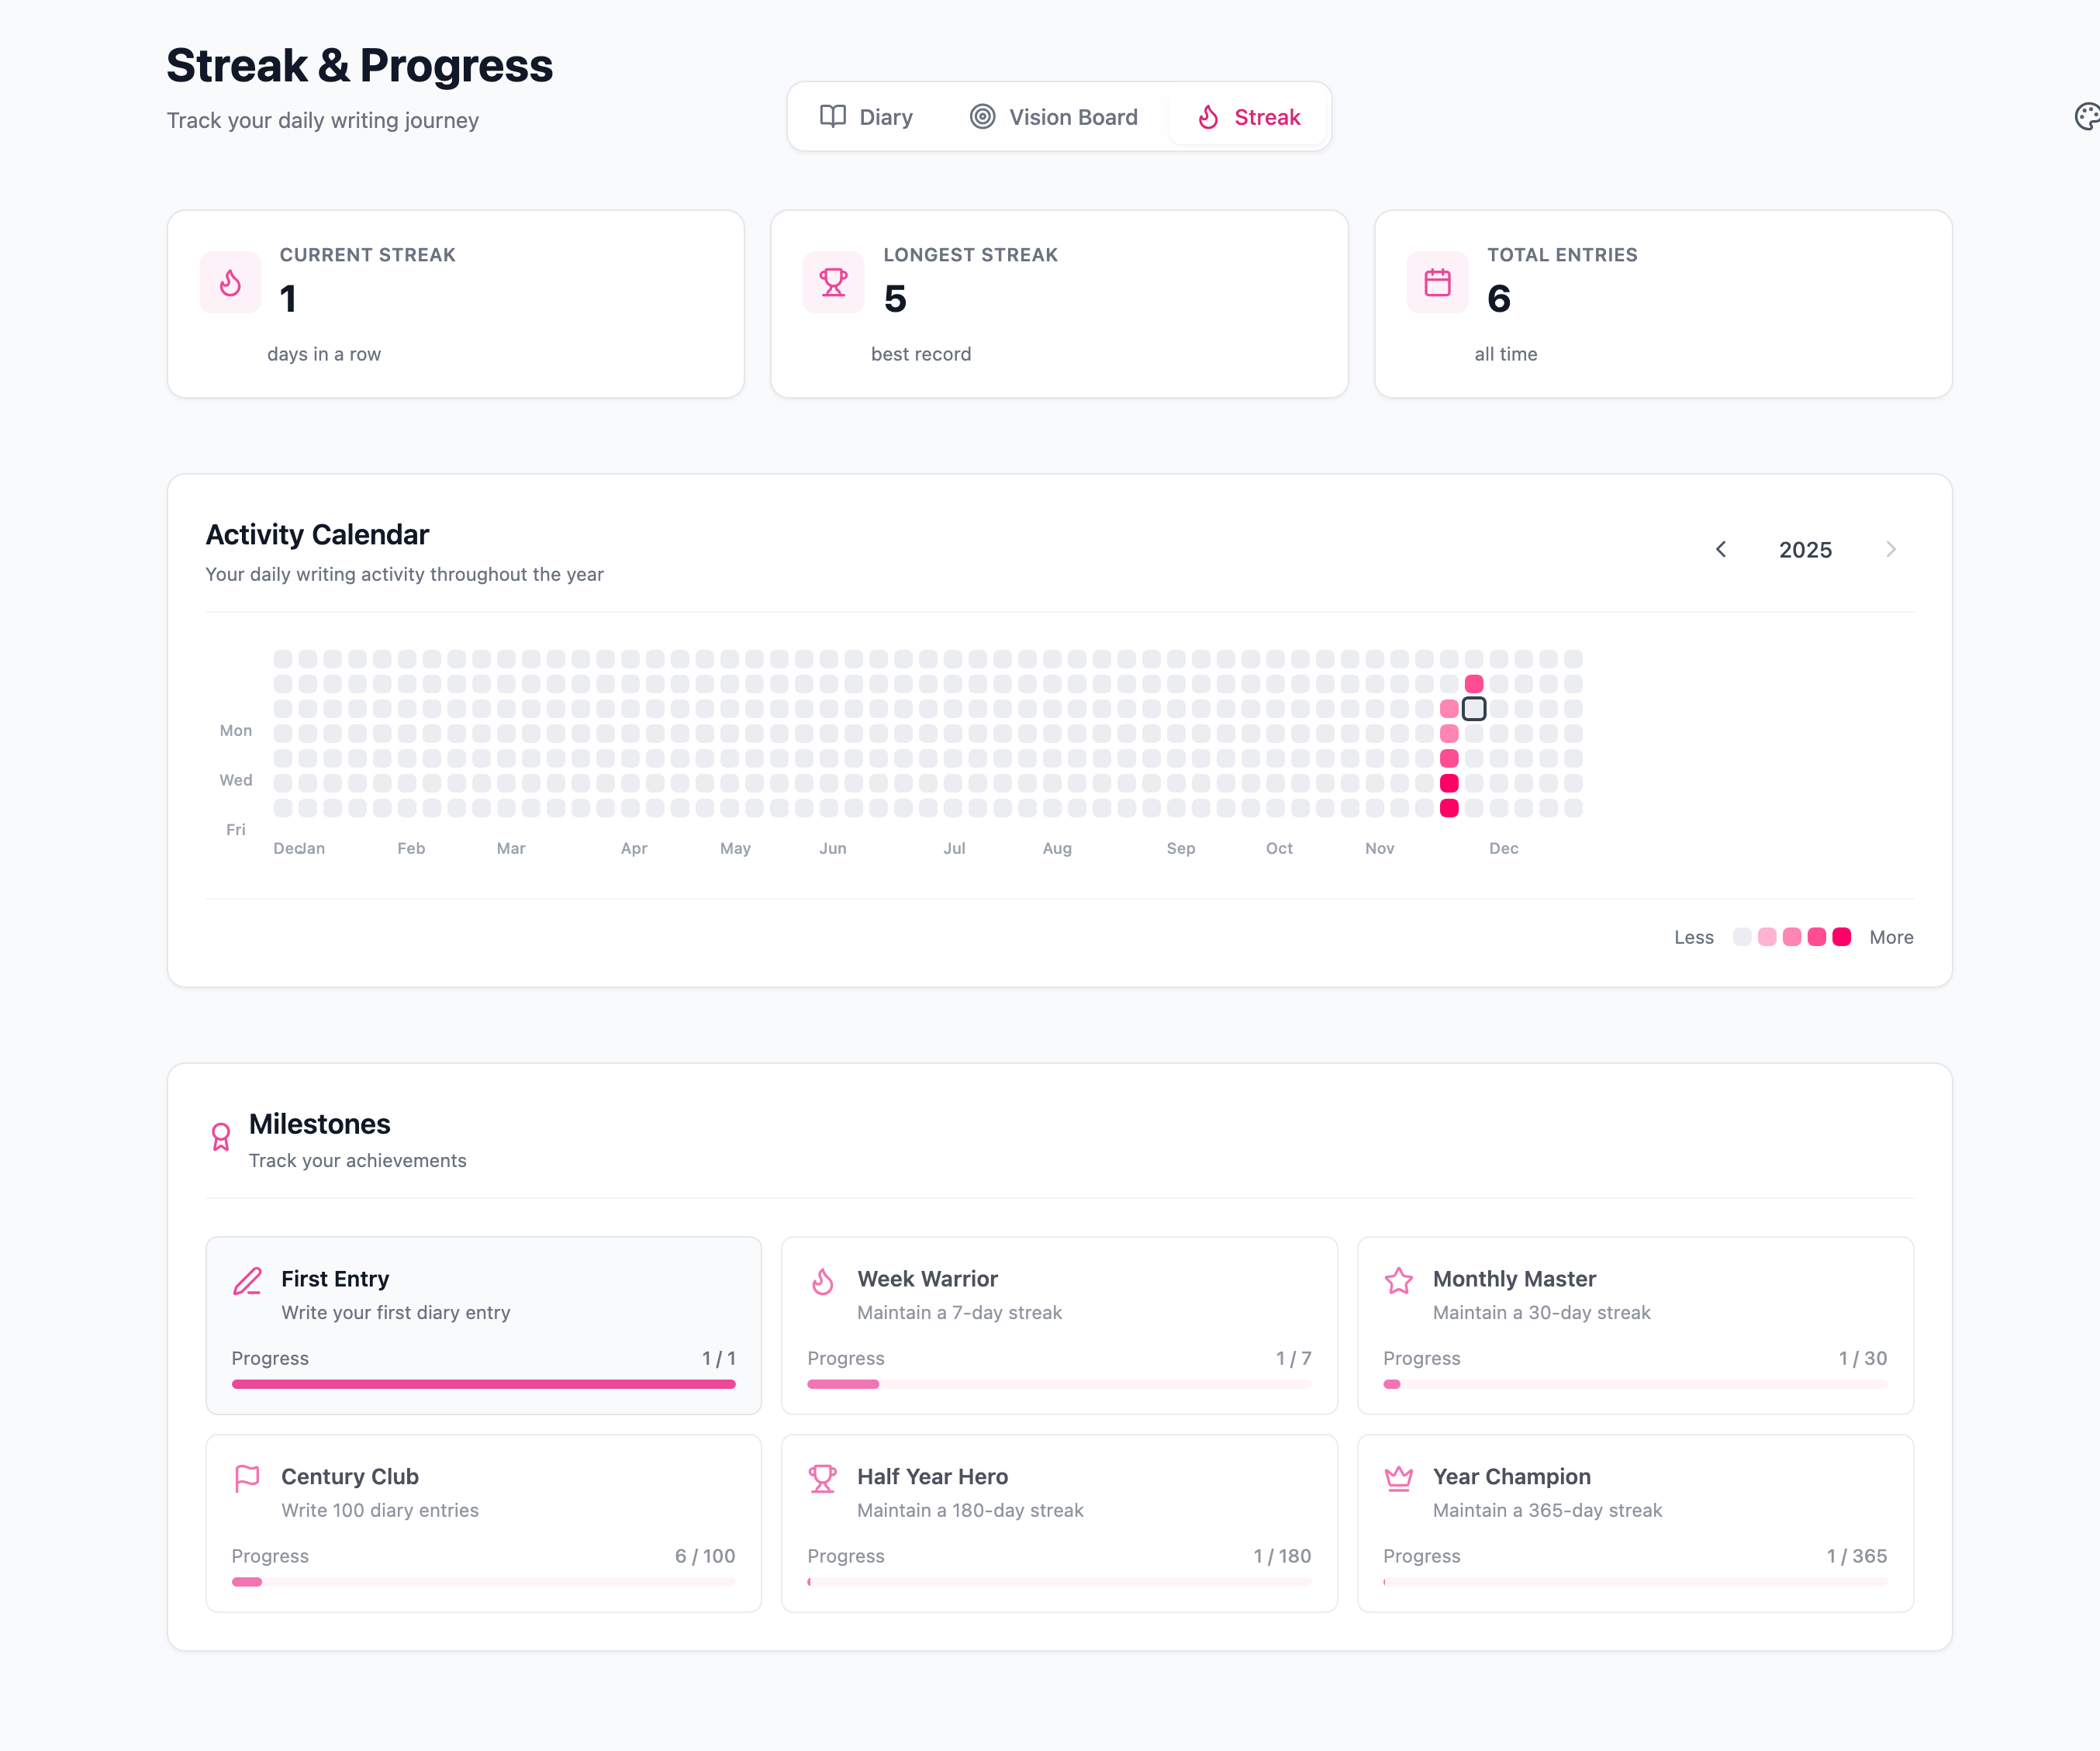Image resolution: width=2100 pixels, height=1751 pixels.
Task: Click the flag icon on Century Club milestone
Action: coord(247,1478)
